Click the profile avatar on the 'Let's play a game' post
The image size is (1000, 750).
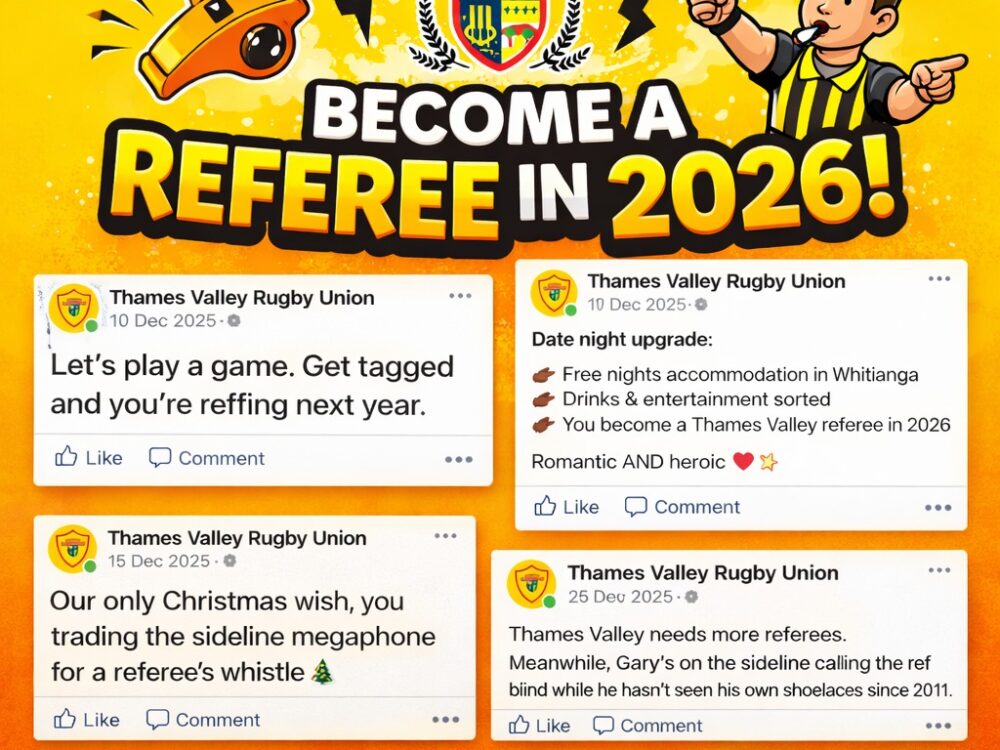pyautogui.click(x=74, y=309)
